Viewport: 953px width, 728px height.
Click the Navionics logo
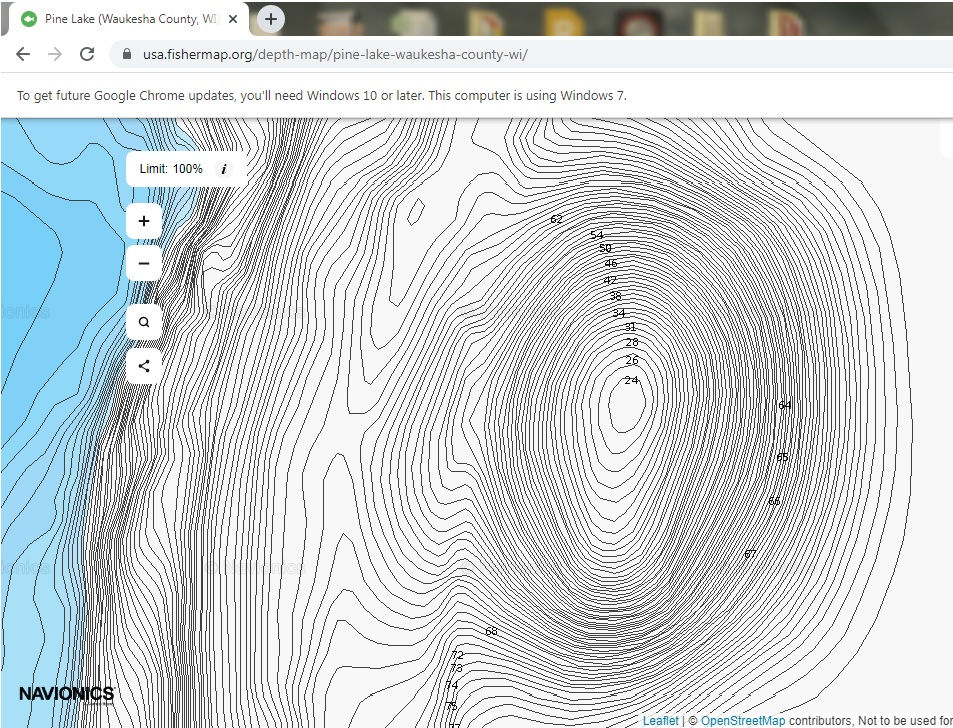click(67, 694)
